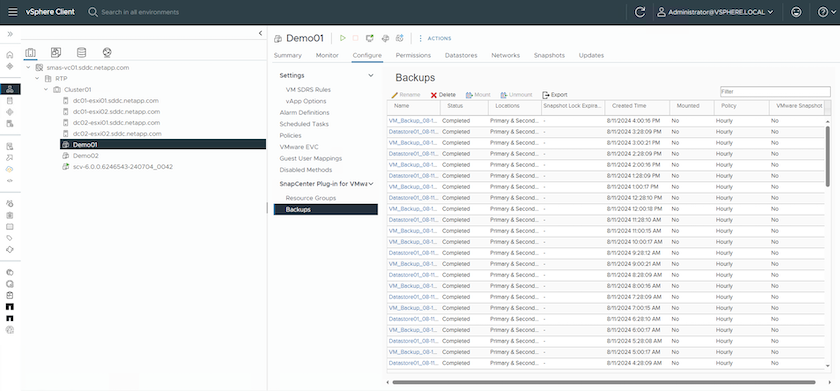Click the Rename button
This screenshot has width=840, height=391.
pos(406,95)
